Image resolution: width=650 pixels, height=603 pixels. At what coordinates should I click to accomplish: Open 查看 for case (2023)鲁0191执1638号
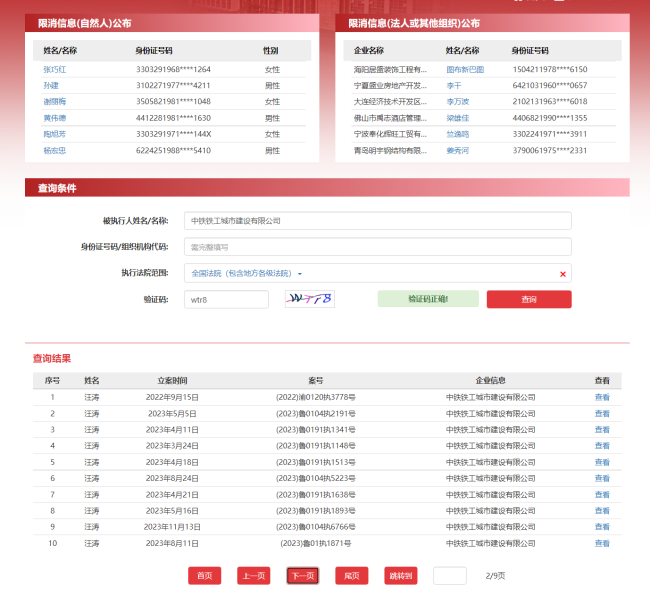(x=602, y=494)
